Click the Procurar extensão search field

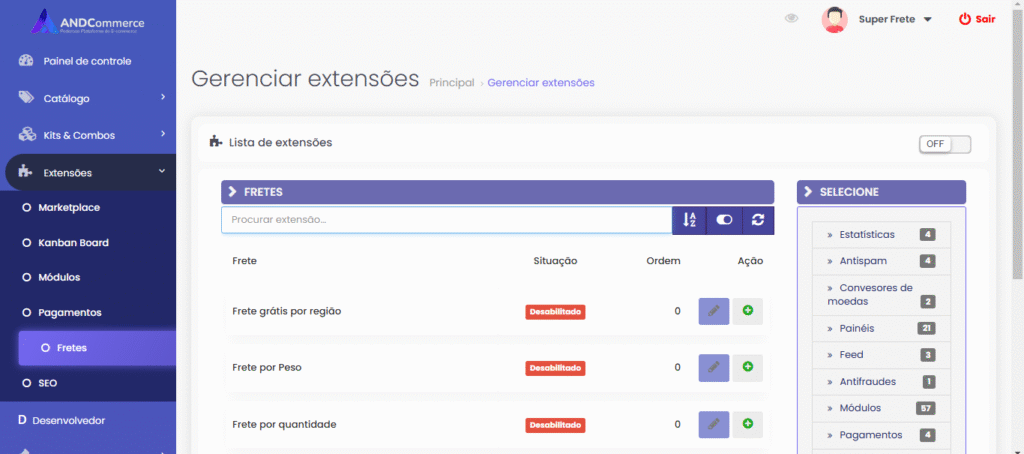coord(447,220)
